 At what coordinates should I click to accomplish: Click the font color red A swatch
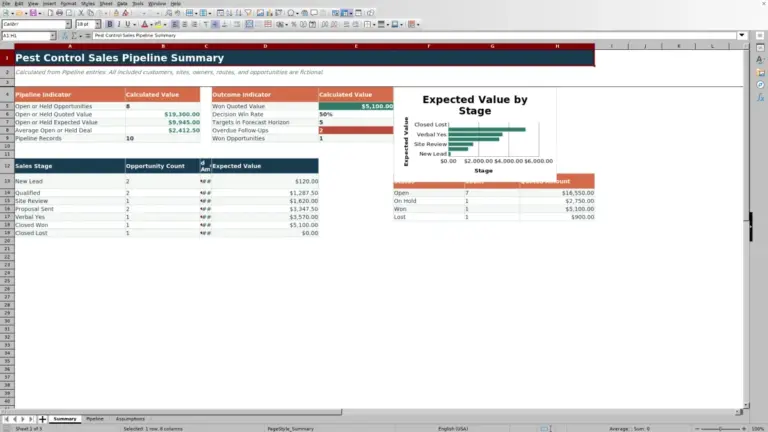[144, 24]
